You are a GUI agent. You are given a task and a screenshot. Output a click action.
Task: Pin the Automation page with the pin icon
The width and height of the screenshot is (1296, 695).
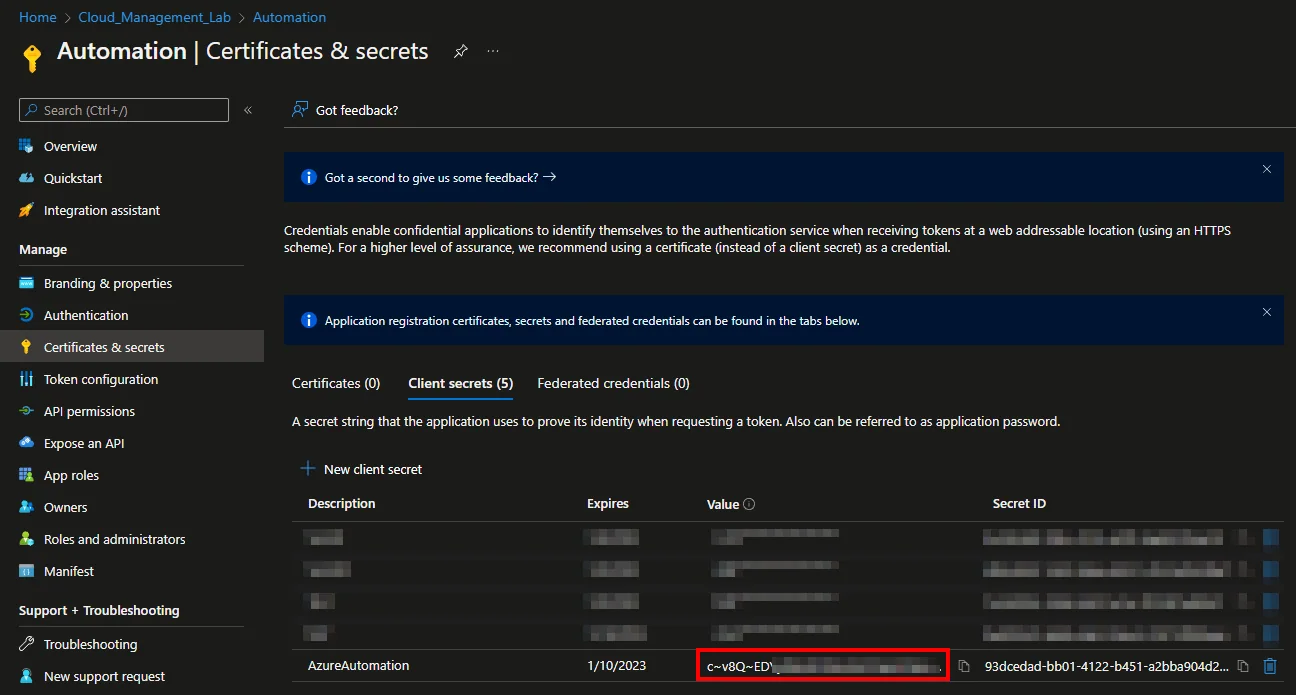[x=460, y=51]
